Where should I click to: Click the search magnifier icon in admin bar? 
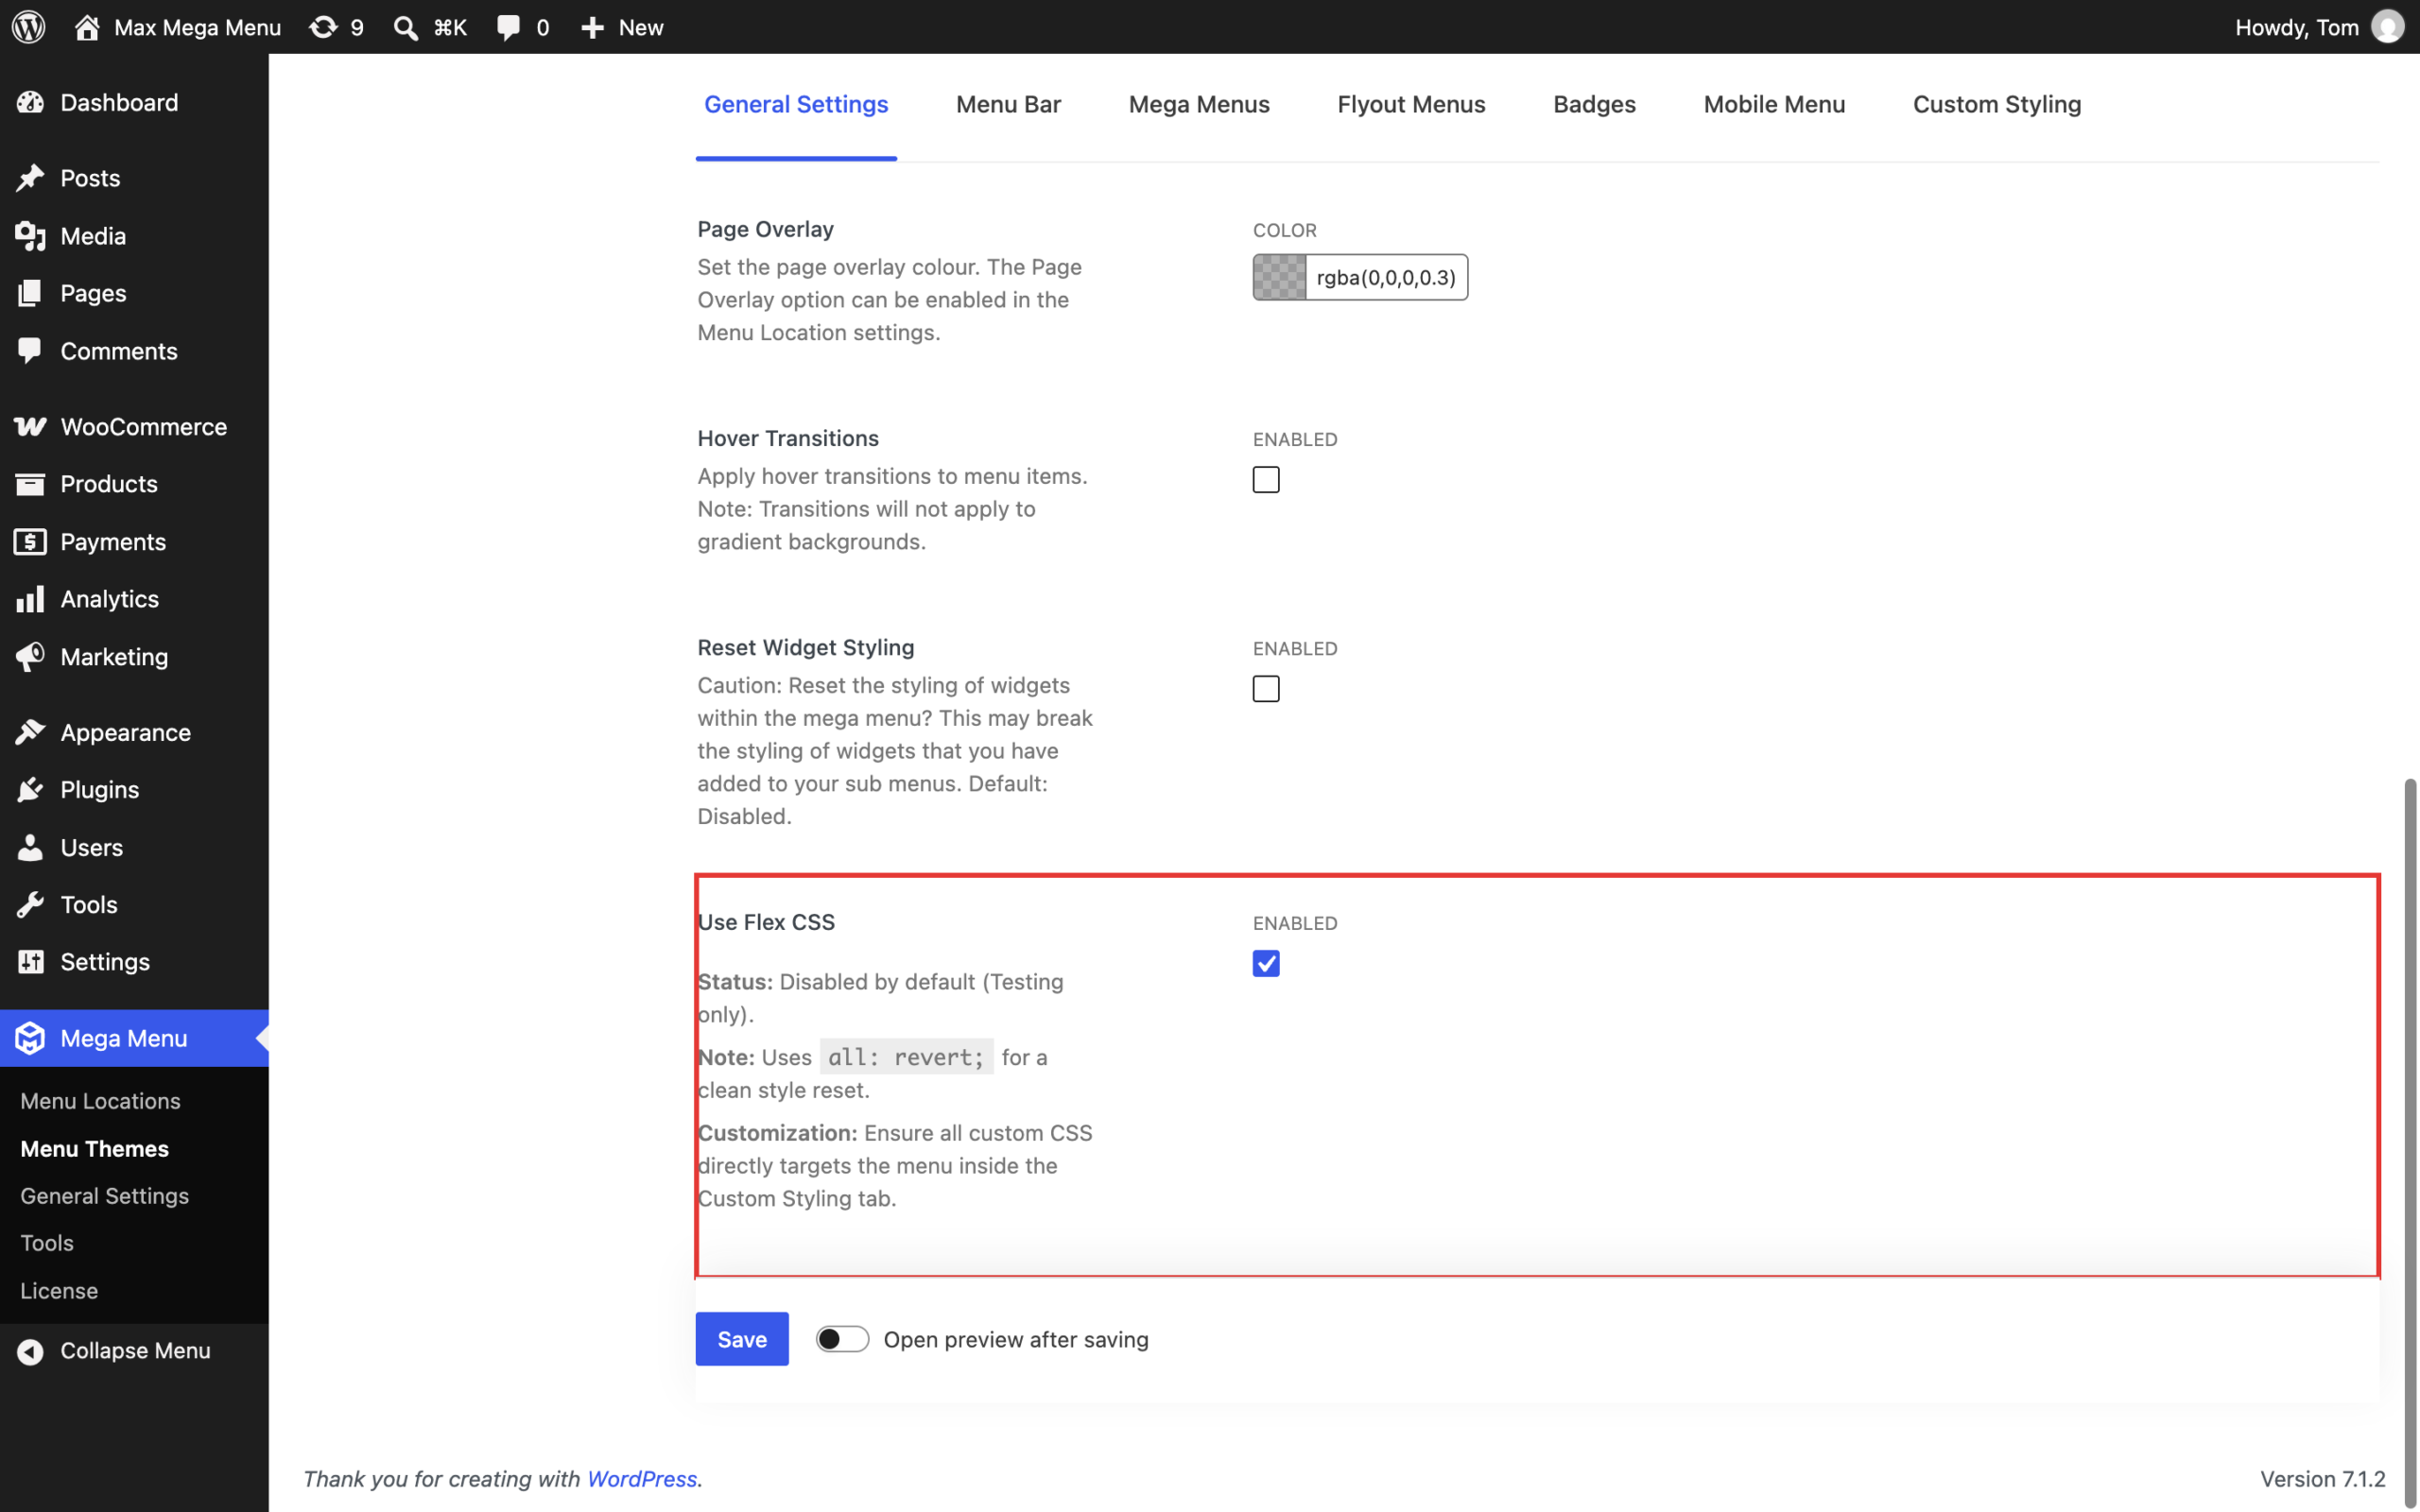tap(405, 27)
